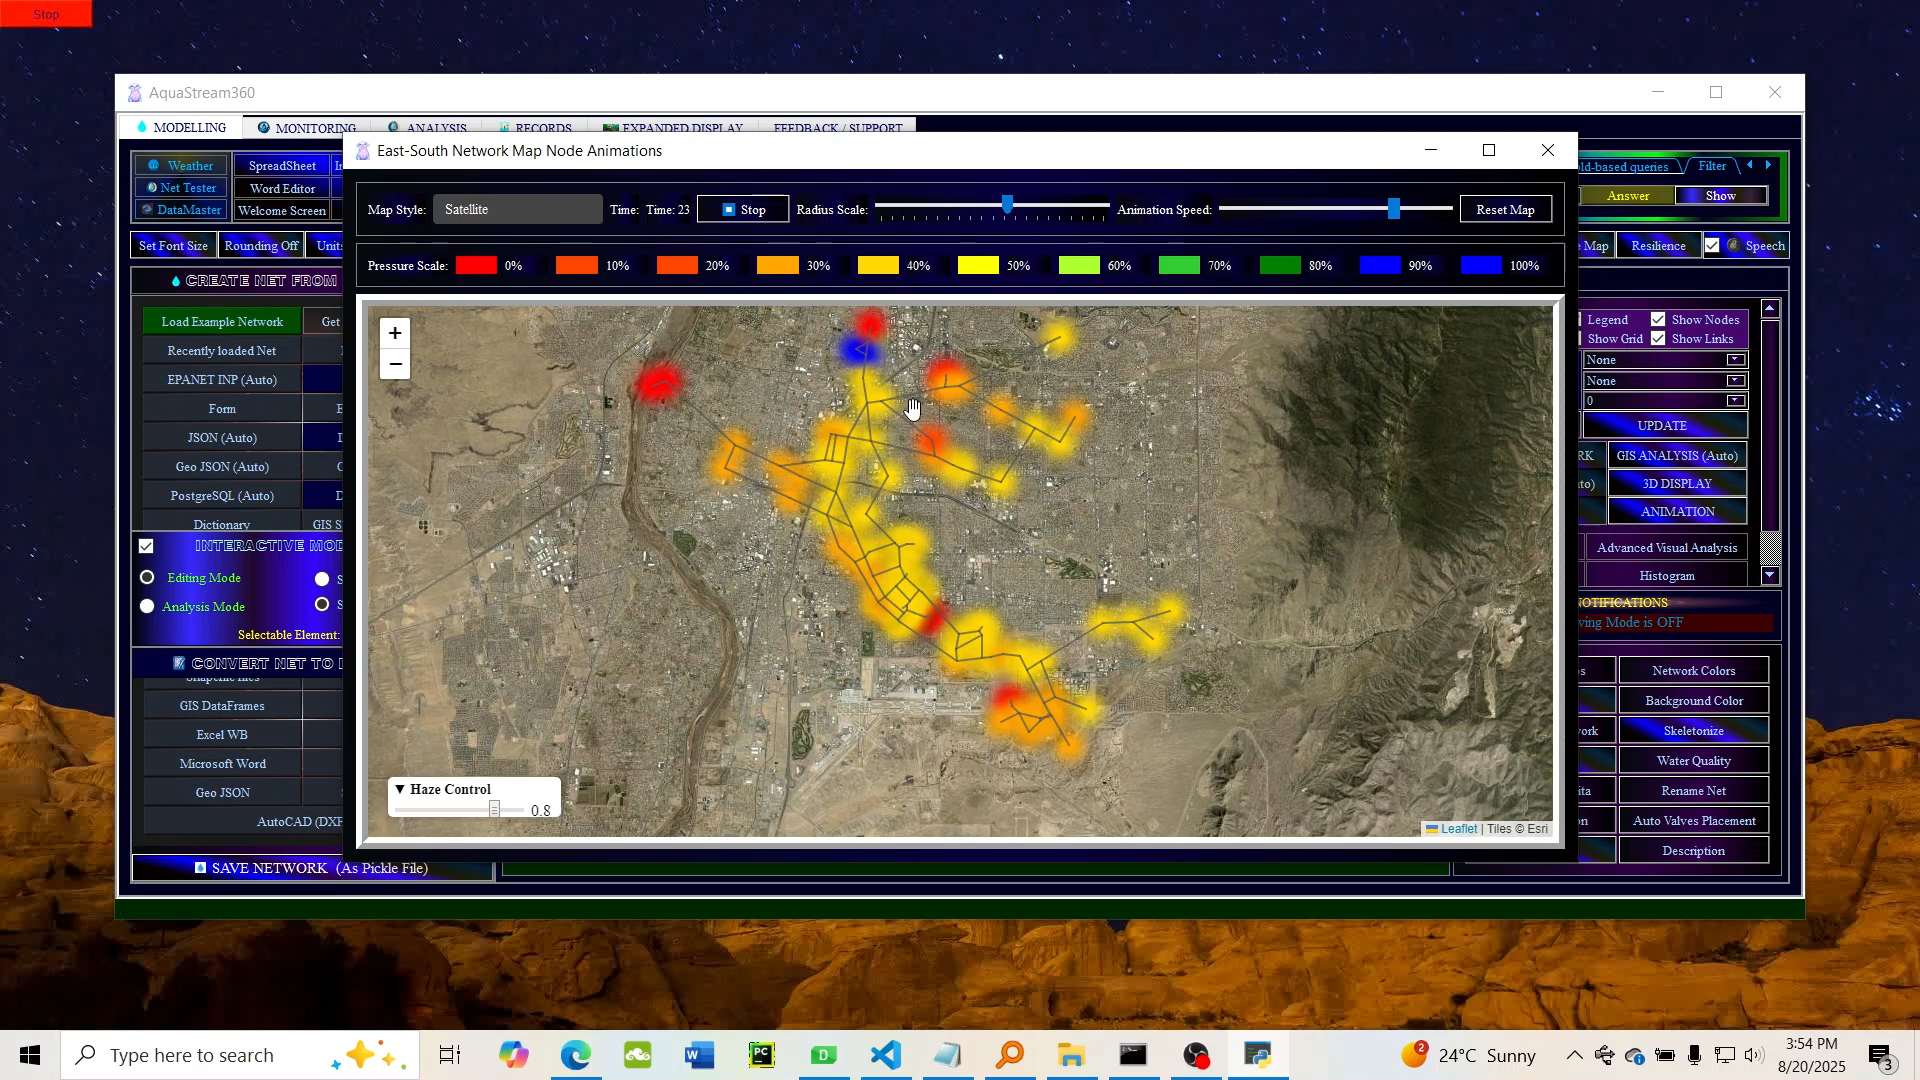Collapse the Haze Control panel
This screenshot has height=1080, width=1920.
(400, 789)
